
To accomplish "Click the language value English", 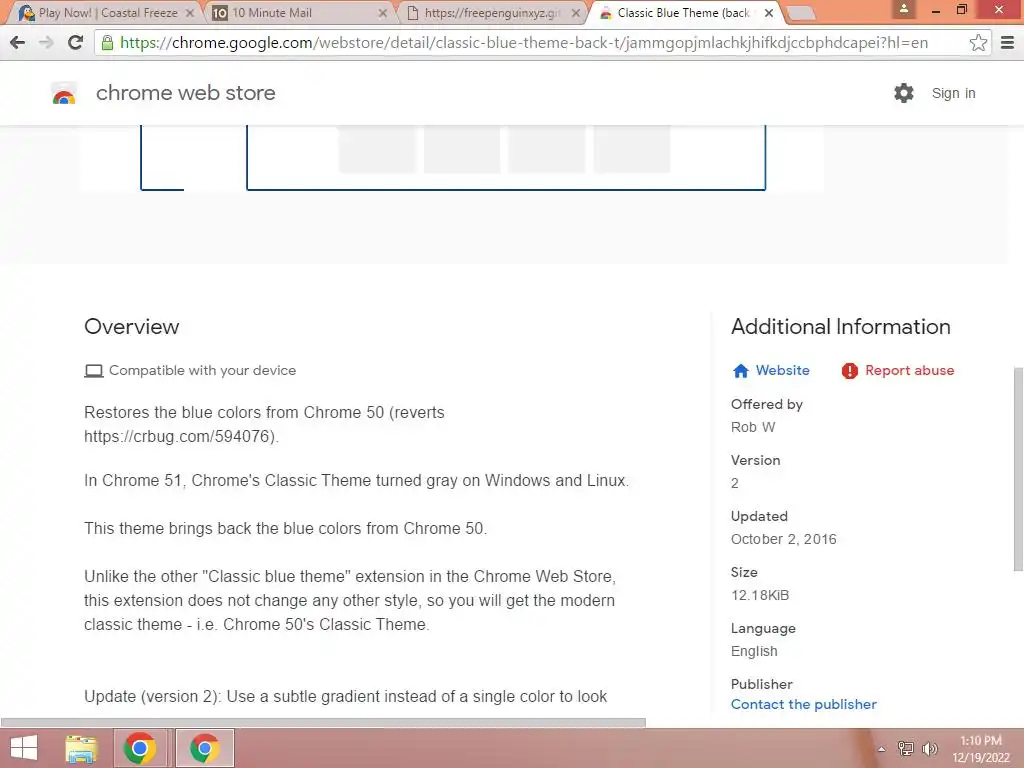I will (754, 651).
